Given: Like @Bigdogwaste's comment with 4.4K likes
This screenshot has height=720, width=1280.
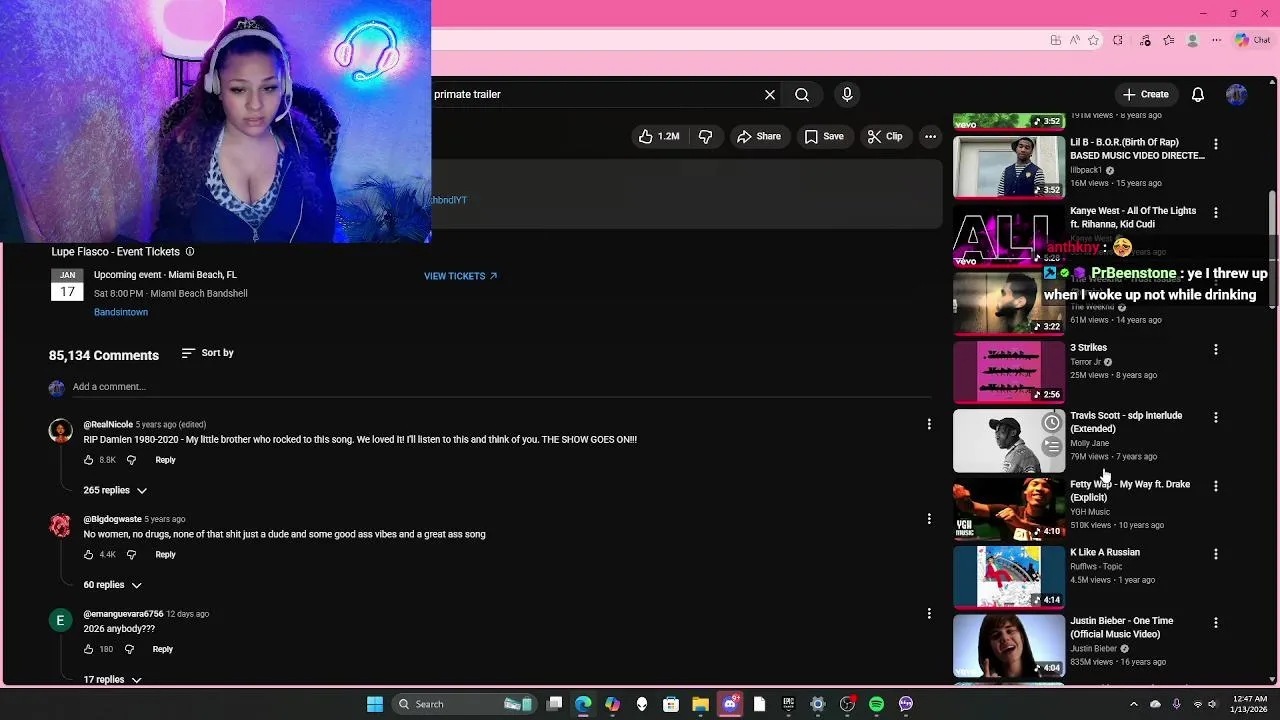Looking at the screenshot, I should click(88, 555).
